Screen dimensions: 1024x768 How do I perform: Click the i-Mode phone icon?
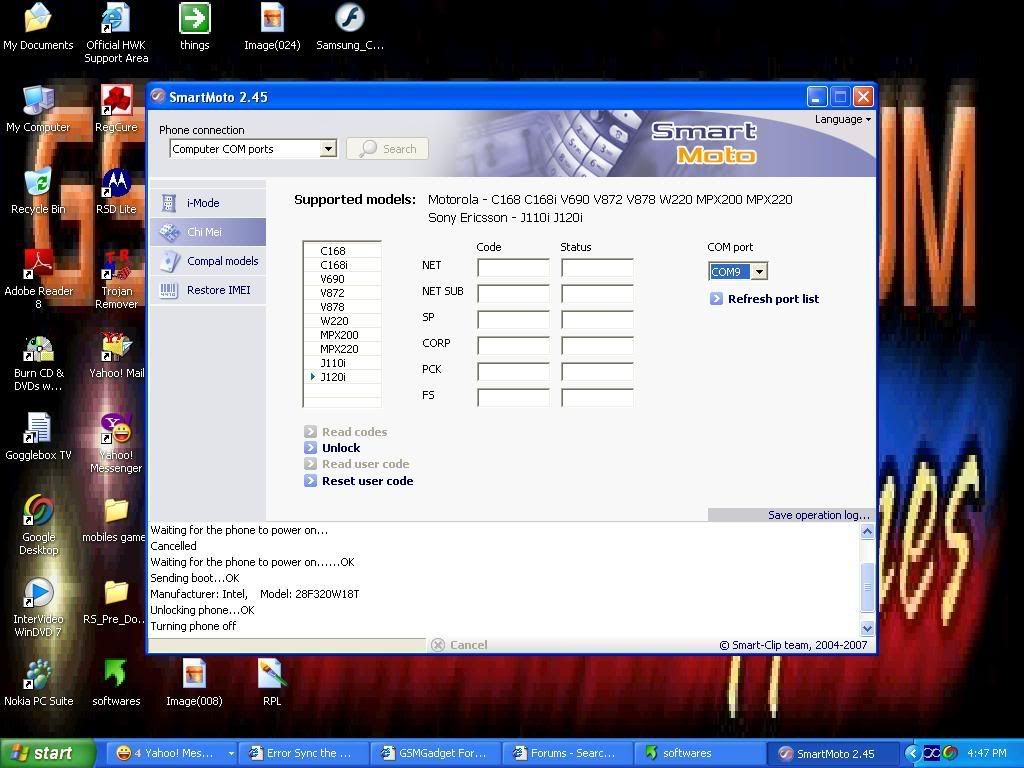pos(168,203)
